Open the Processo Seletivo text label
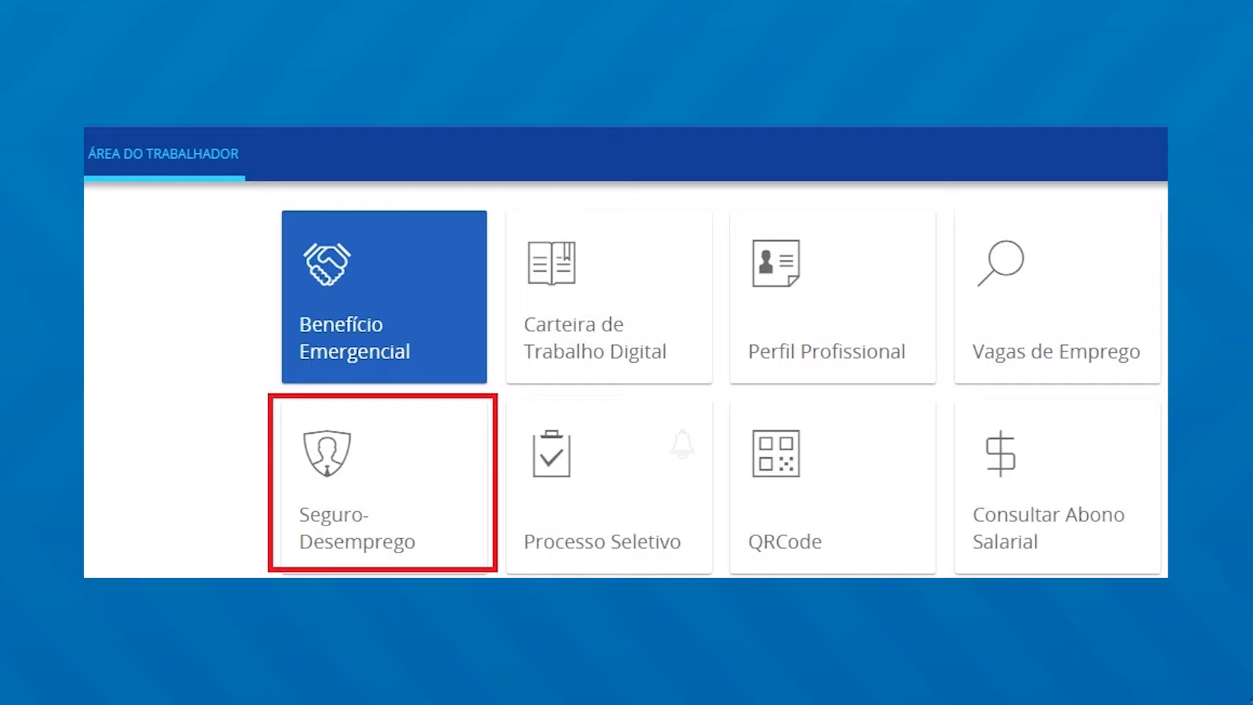 coord(602,542)
